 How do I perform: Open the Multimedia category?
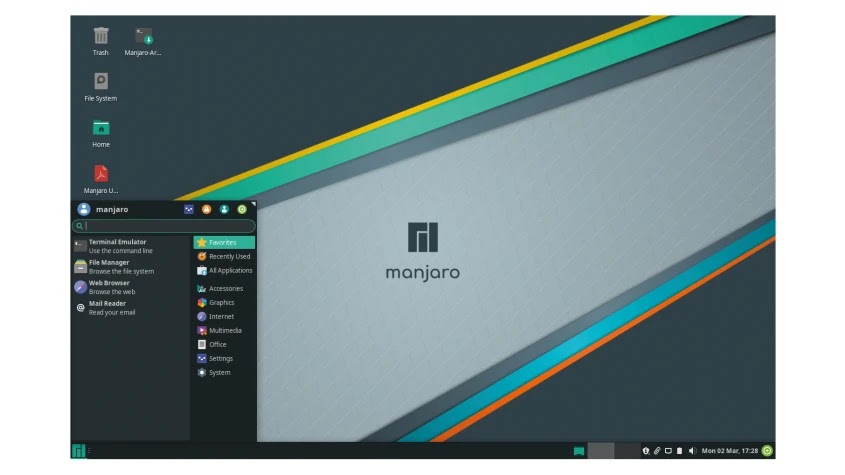click(224, 331)
